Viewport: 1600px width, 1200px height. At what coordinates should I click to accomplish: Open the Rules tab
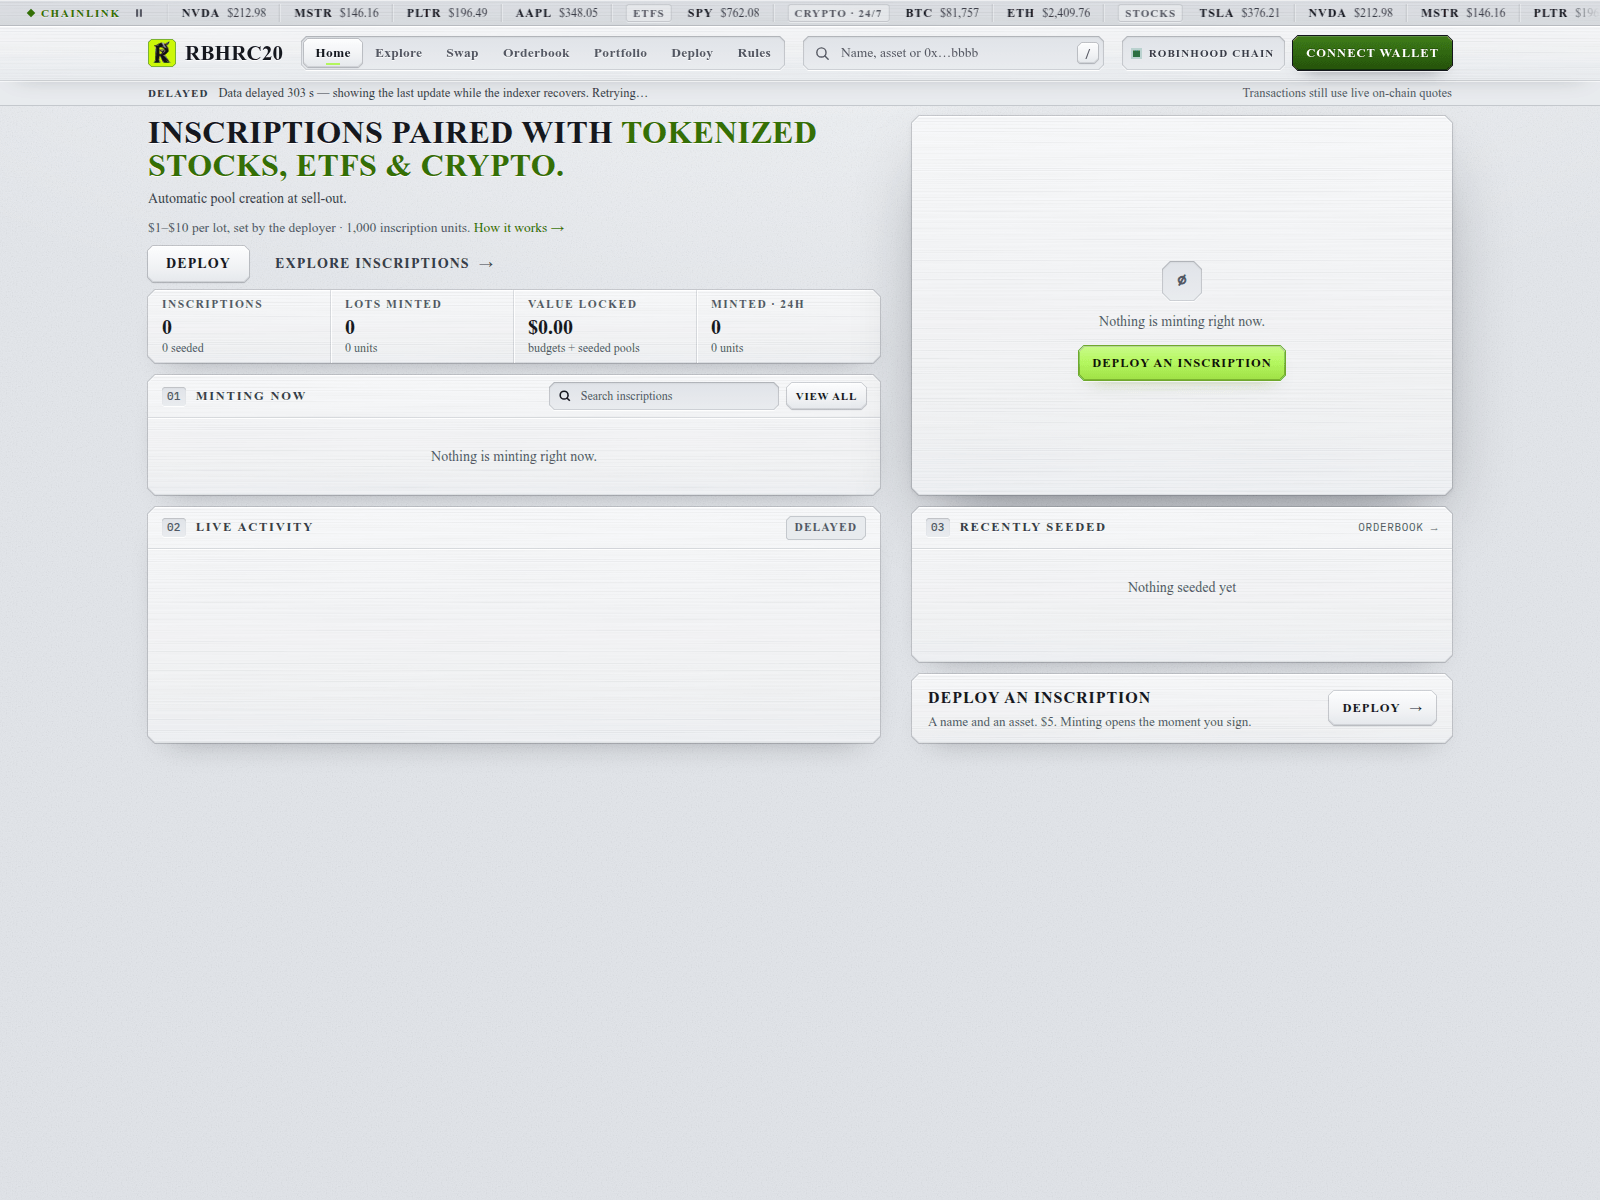pos(754,53)
